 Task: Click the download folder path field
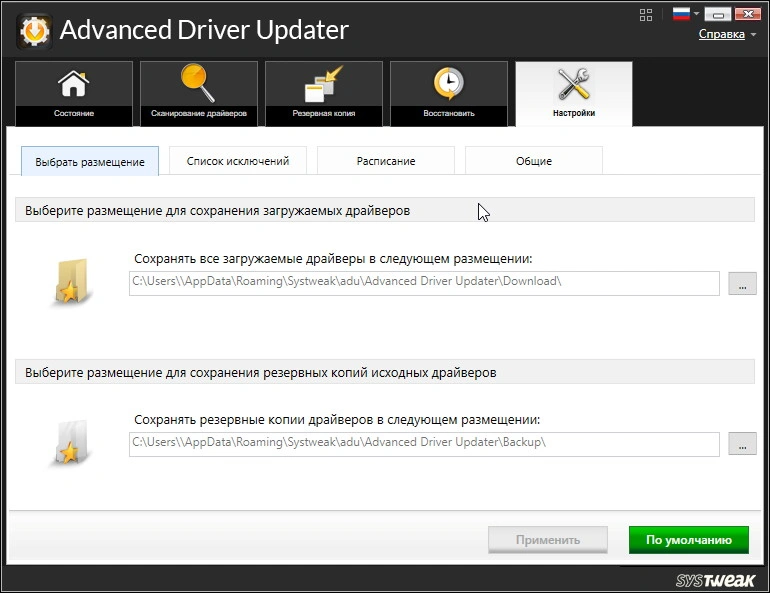pyautogui.click(x=424, y=283)
